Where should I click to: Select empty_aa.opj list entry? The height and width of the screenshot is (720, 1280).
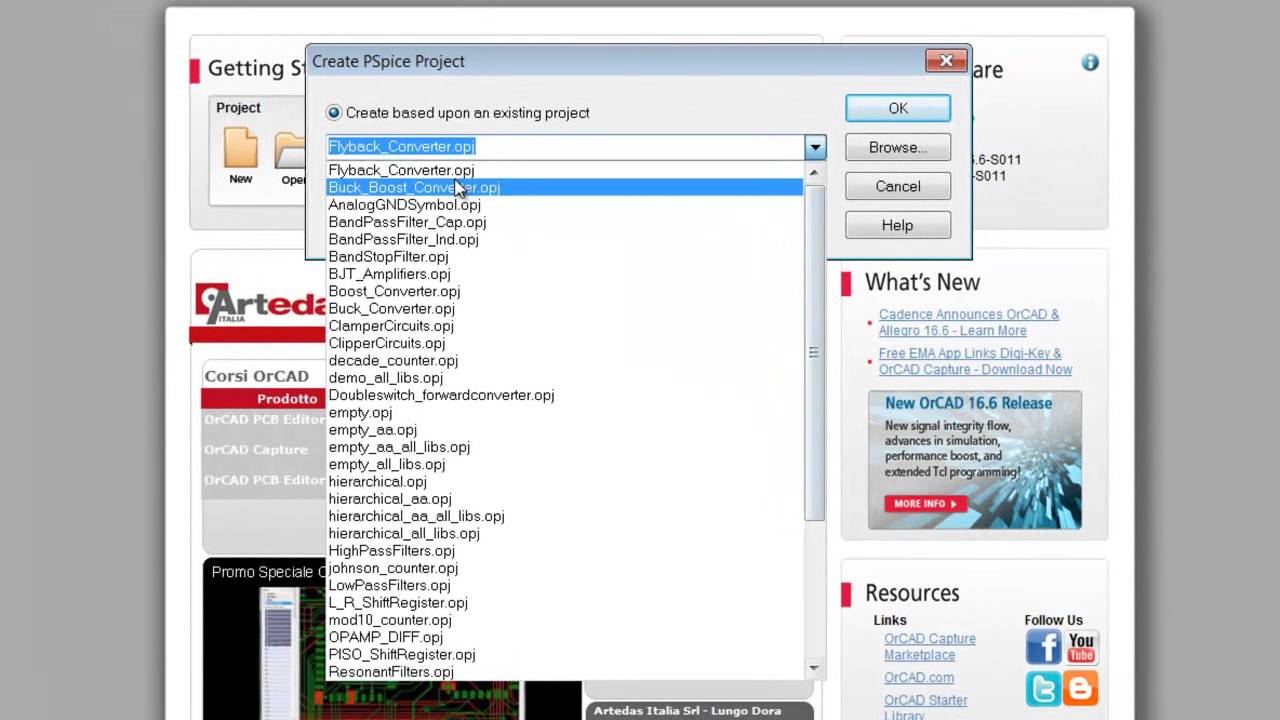tap(565, 430)
